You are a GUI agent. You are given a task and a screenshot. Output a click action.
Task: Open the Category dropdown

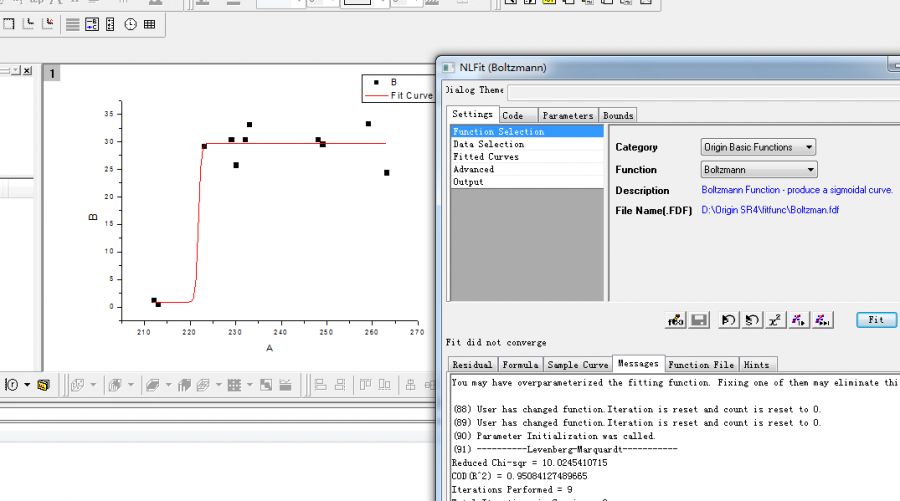coord(758,147)
